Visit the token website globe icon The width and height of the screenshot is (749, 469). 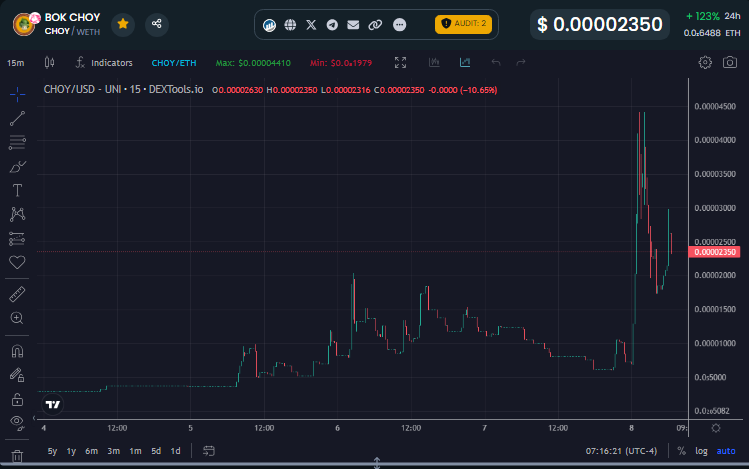pyautogui.click(x=290, y=24)
